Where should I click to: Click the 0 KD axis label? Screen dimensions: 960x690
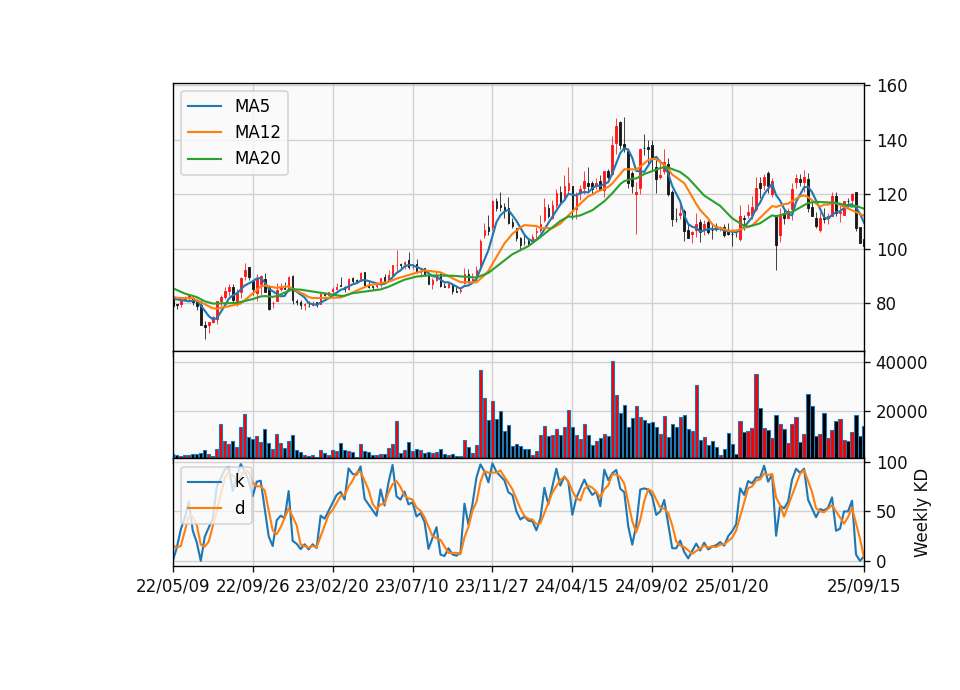coord(882,561)
